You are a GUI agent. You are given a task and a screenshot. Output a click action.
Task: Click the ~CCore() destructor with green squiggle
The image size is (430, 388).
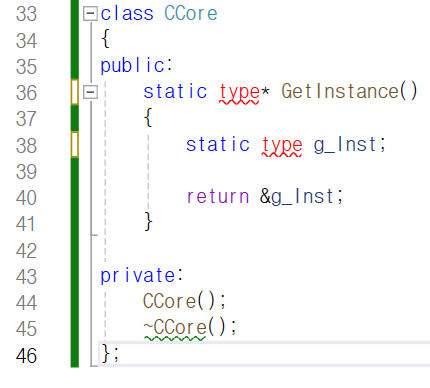pos(190,328)
